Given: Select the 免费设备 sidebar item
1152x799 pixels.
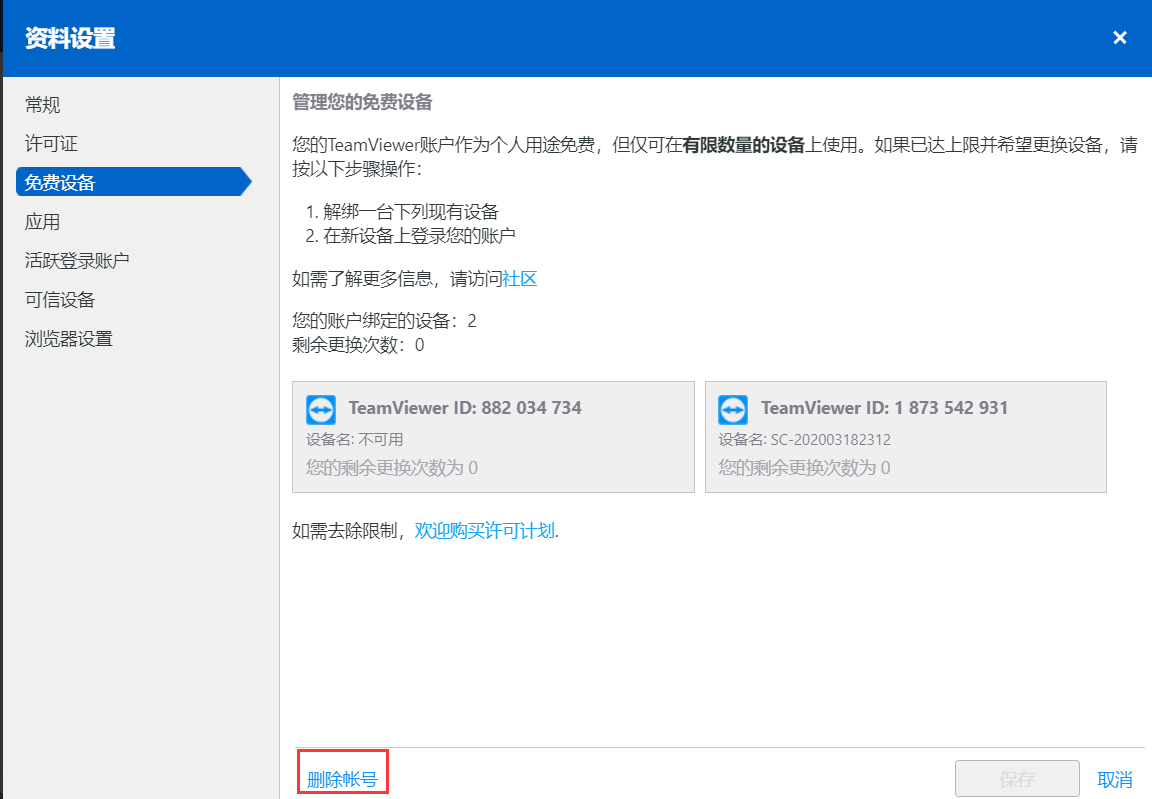Looking at the screenshot, I should [60, 183].
